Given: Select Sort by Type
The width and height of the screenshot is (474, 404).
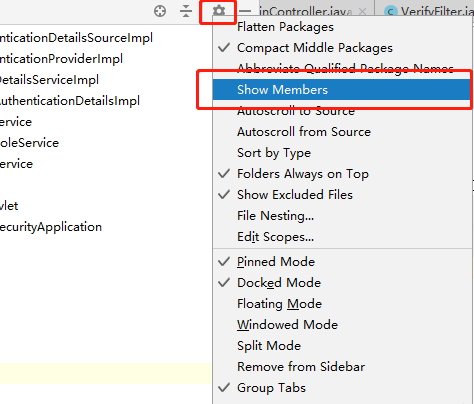Looking at the screenshot, I should pyautogui.click(x=274, y=153).
